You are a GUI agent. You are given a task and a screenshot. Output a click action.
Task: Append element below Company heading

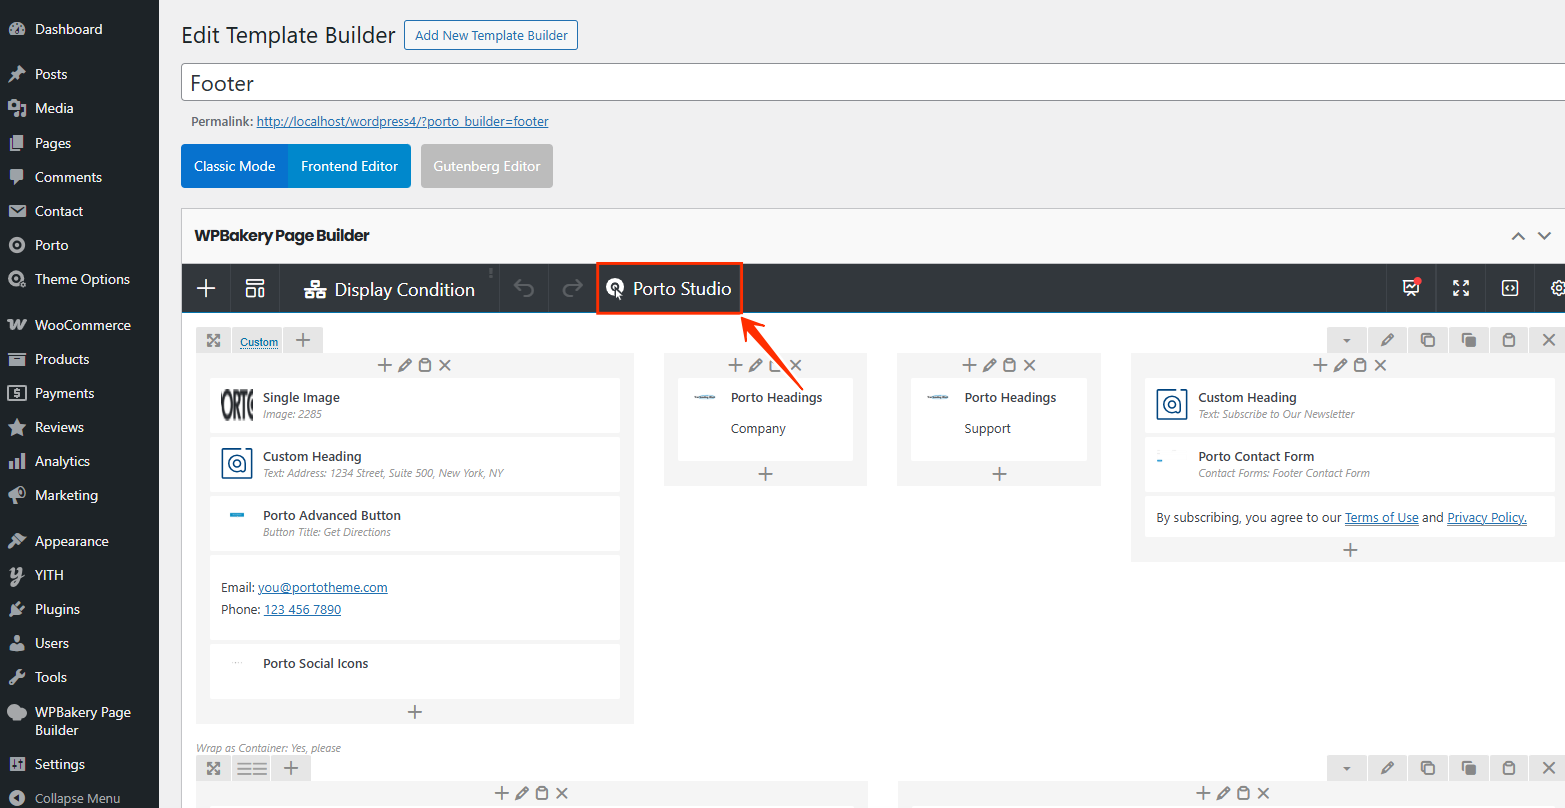click(766, 474)
